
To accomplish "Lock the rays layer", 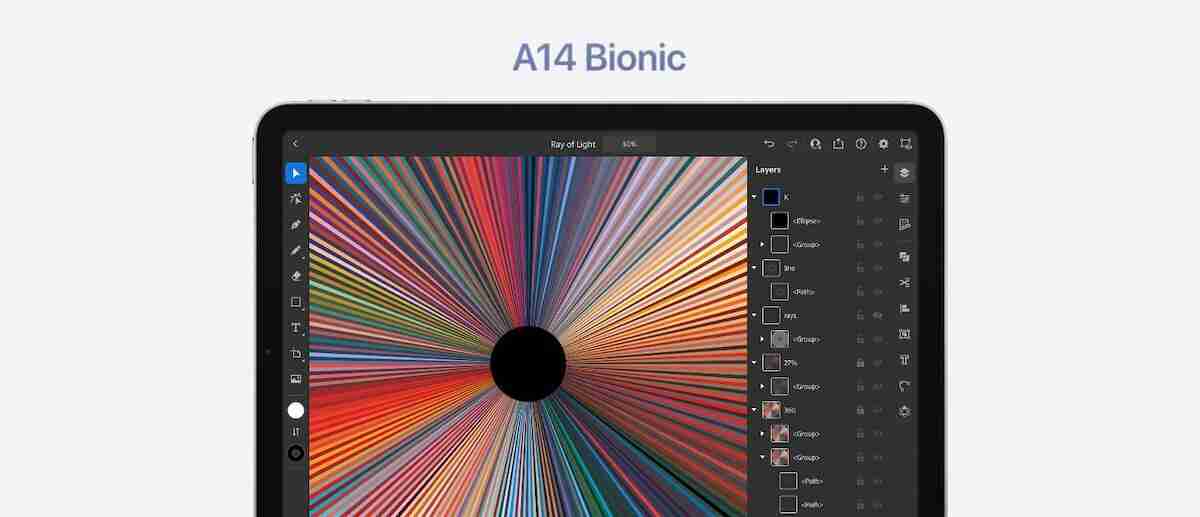I will (x=860, y=315).
